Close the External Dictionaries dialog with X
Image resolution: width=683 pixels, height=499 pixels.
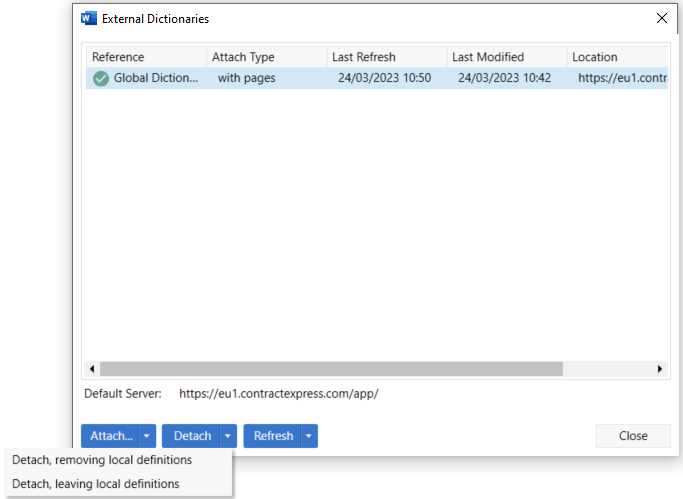662,18
